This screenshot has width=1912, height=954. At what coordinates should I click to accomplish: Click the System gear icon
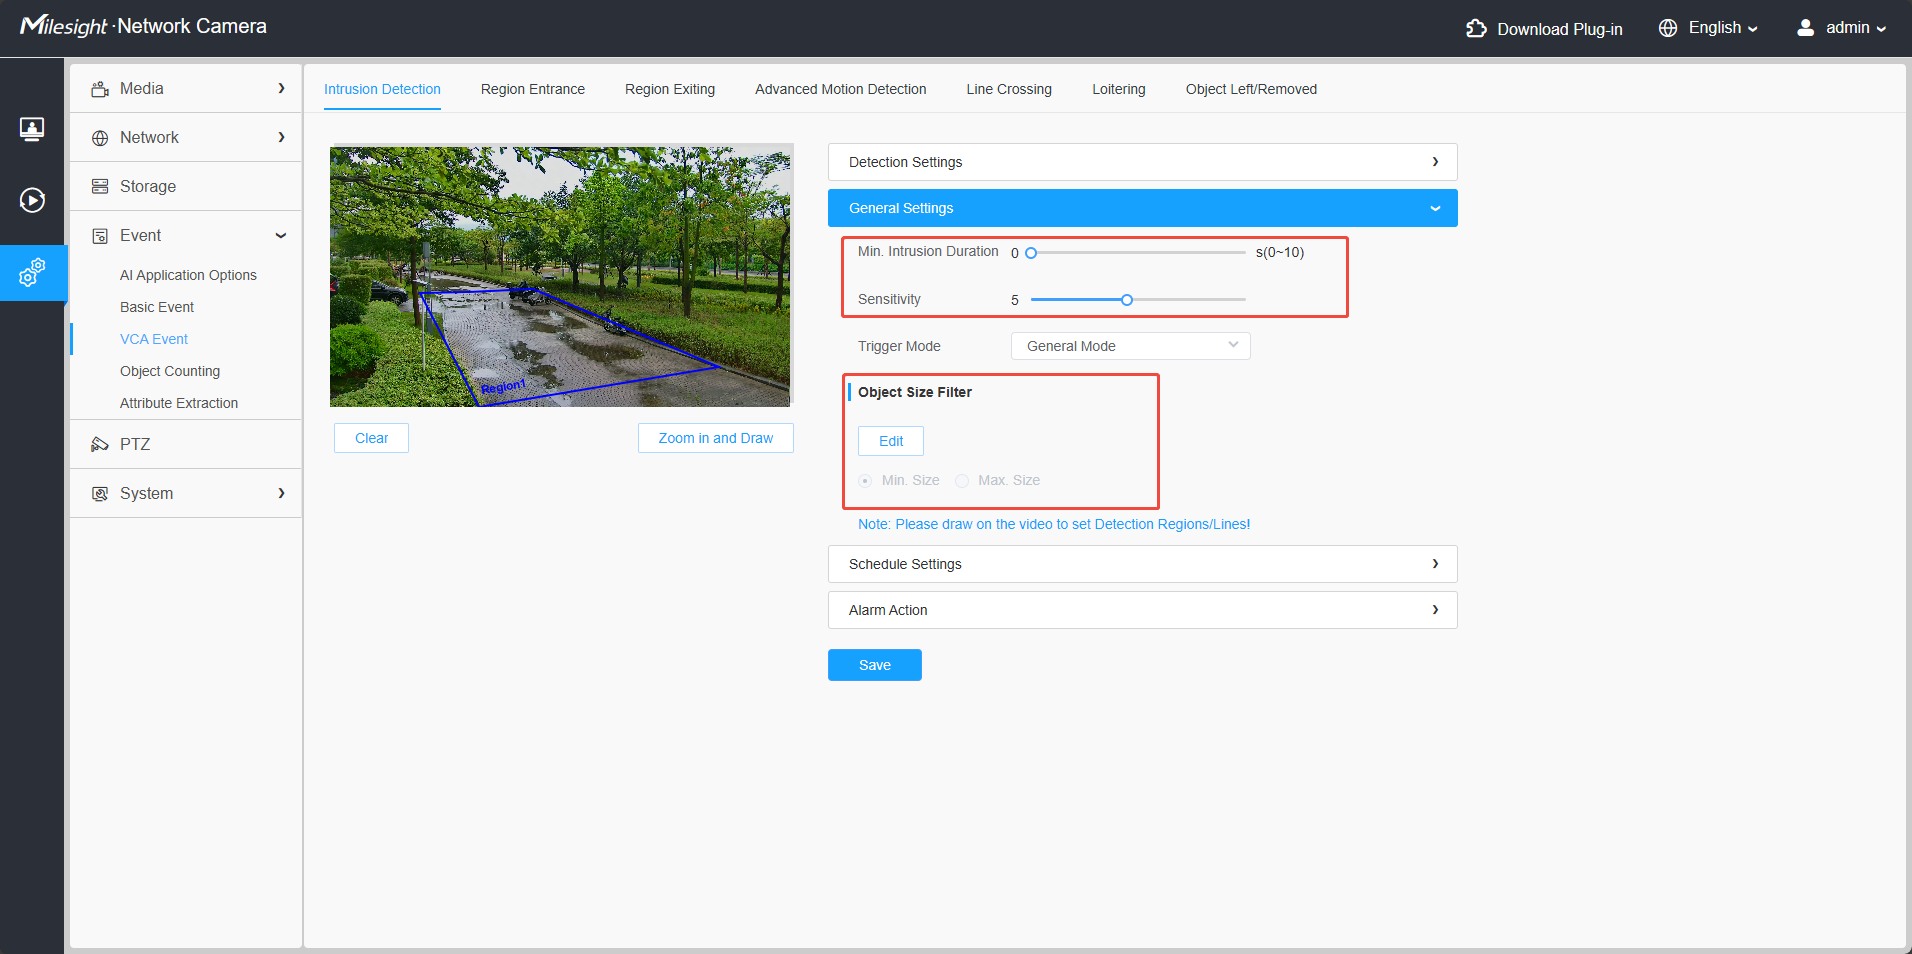click(x=100, y=494)
